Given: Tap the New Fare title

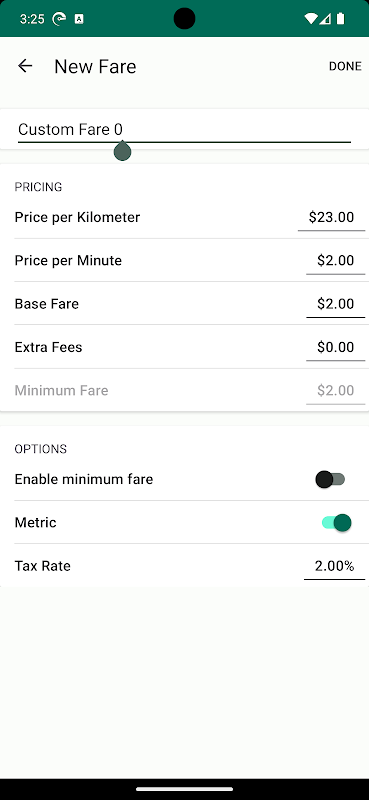Looking at the screenshot, I should click(95, 66).
